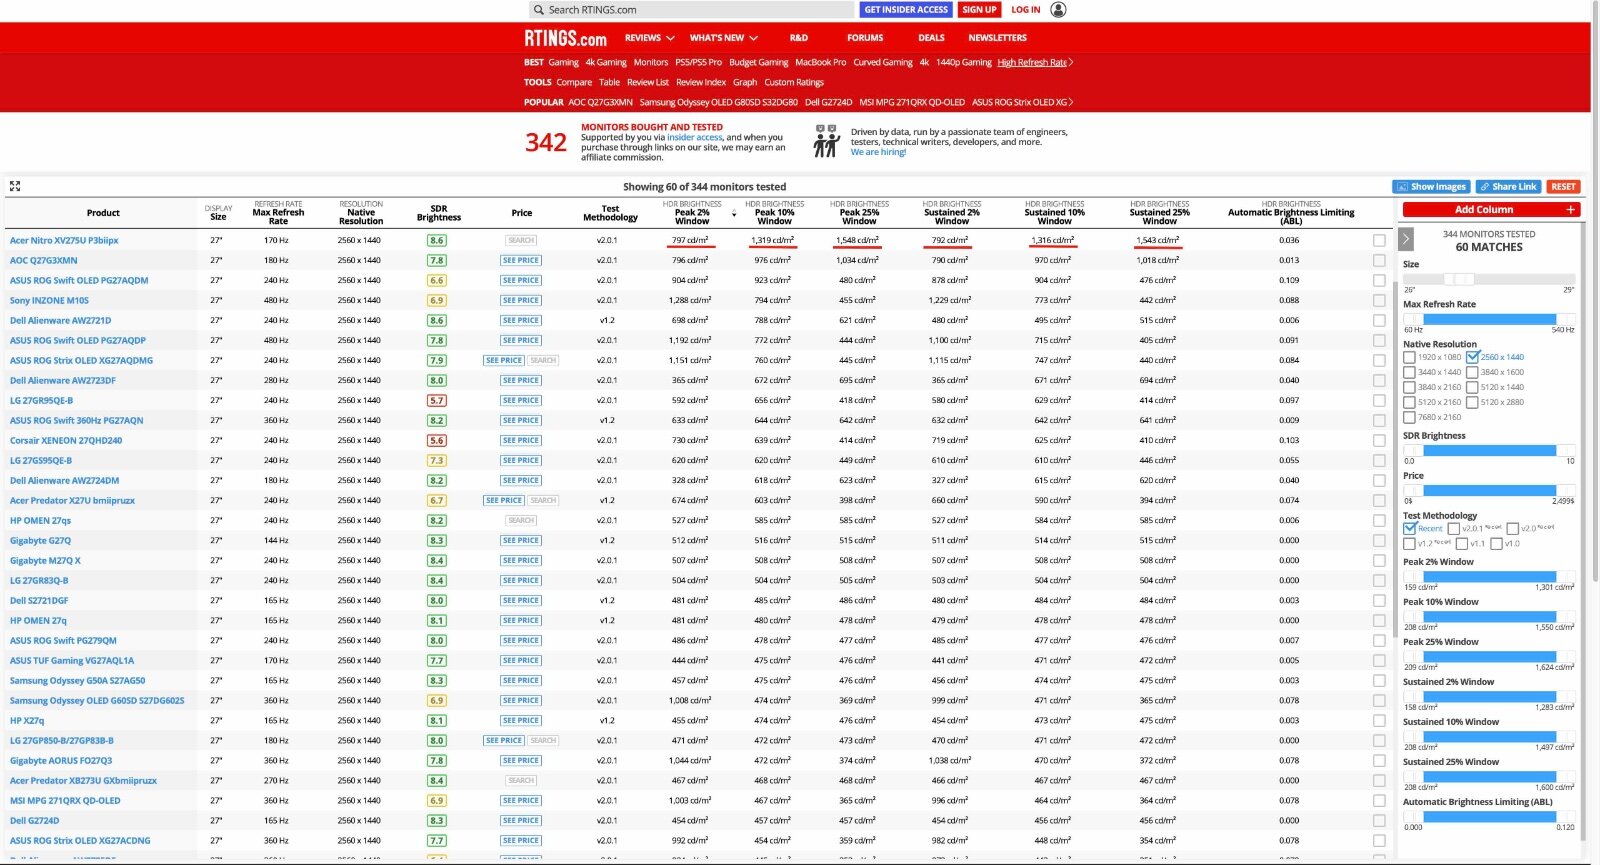Open the insider access link in the supported-by text
Image resolution: width=1600 pixels, height=865 pixels.
pyautogui.click(x=695, y=137)
